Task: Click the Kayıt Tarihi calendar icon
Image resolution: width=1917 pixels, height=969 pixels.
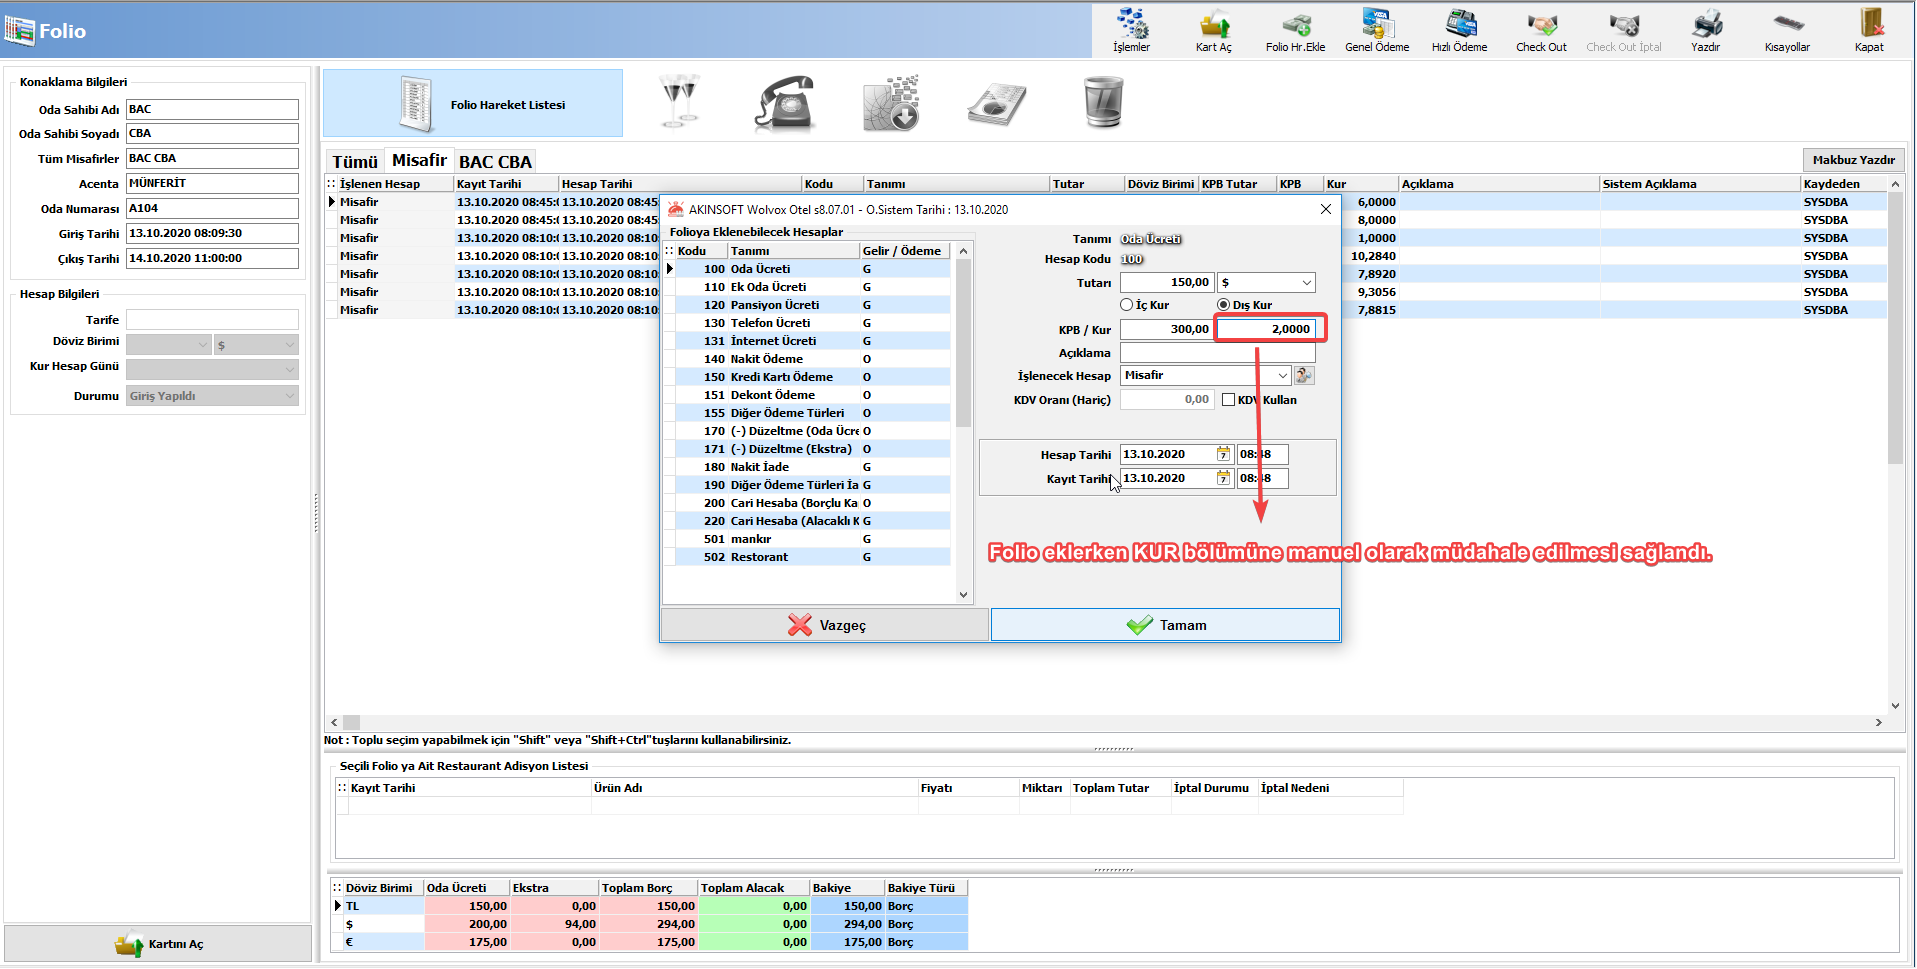Action: click(x=1223, y=478)
